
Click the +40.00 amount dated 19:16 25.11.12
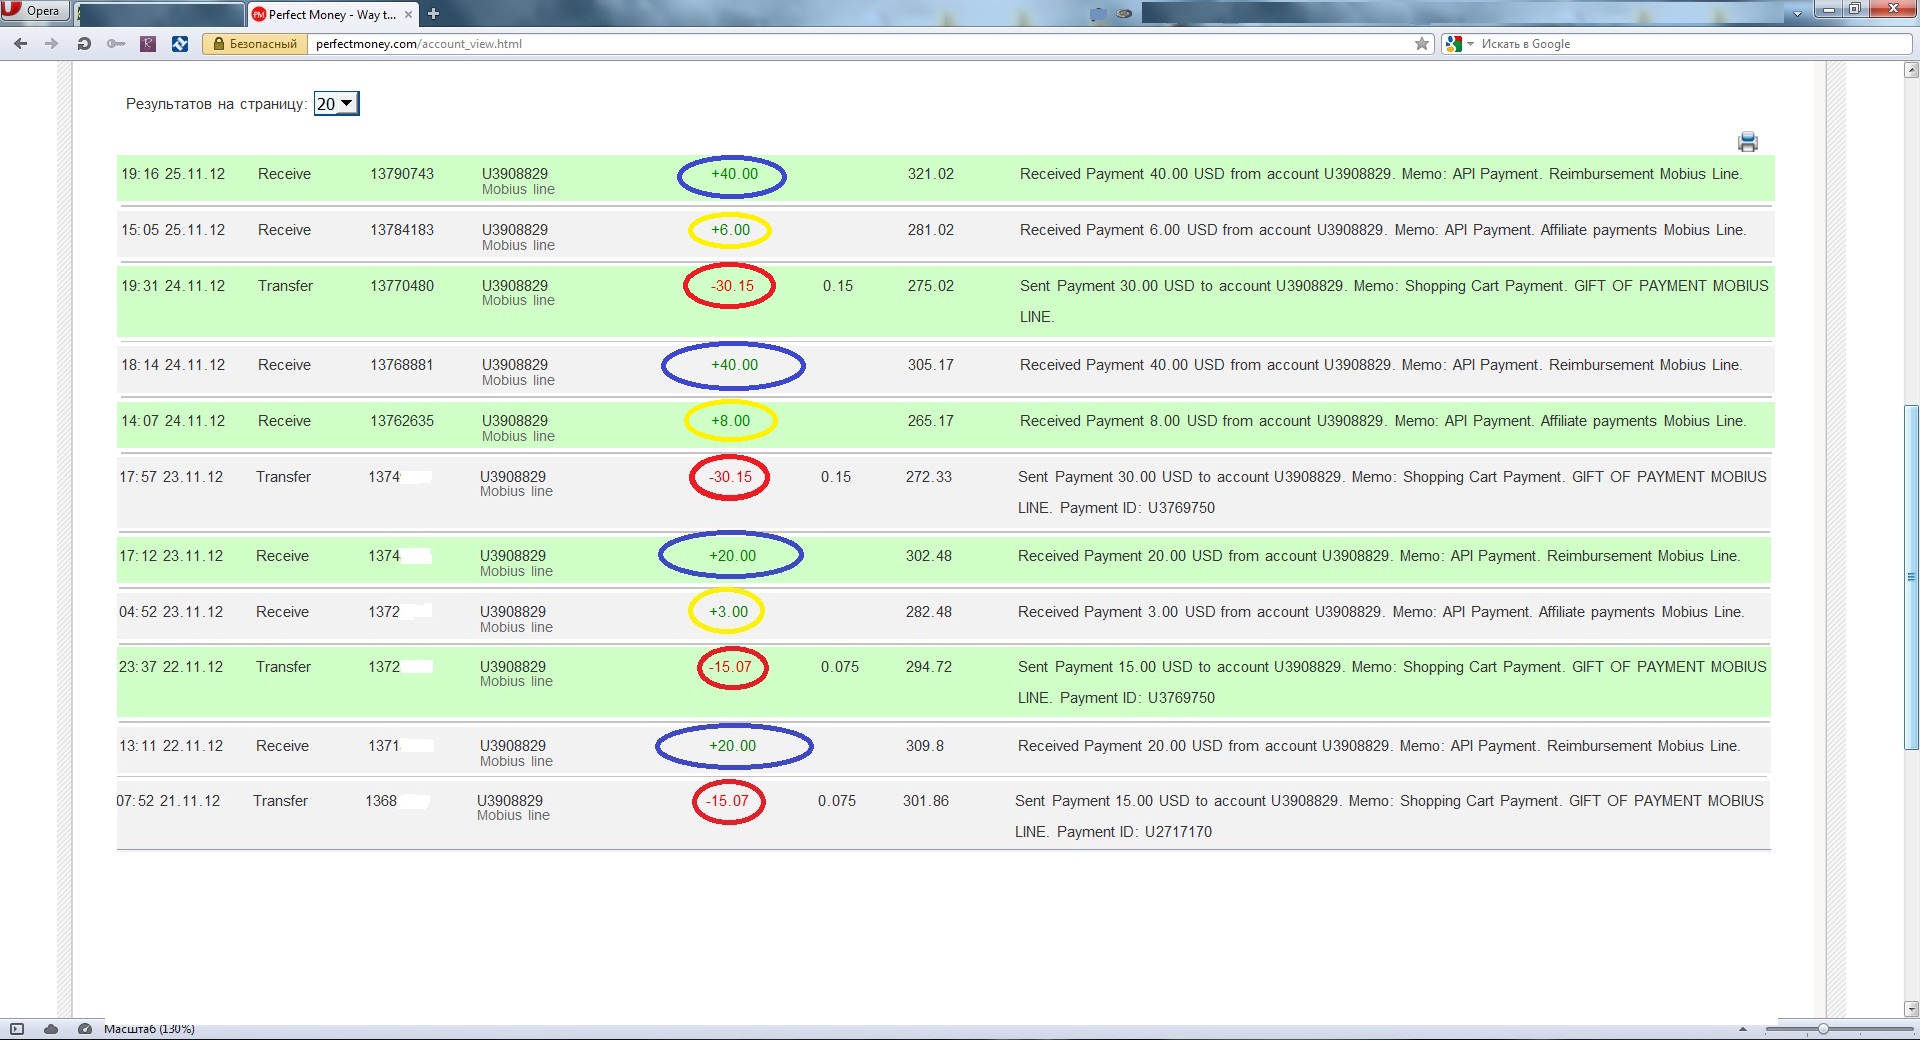734,174
